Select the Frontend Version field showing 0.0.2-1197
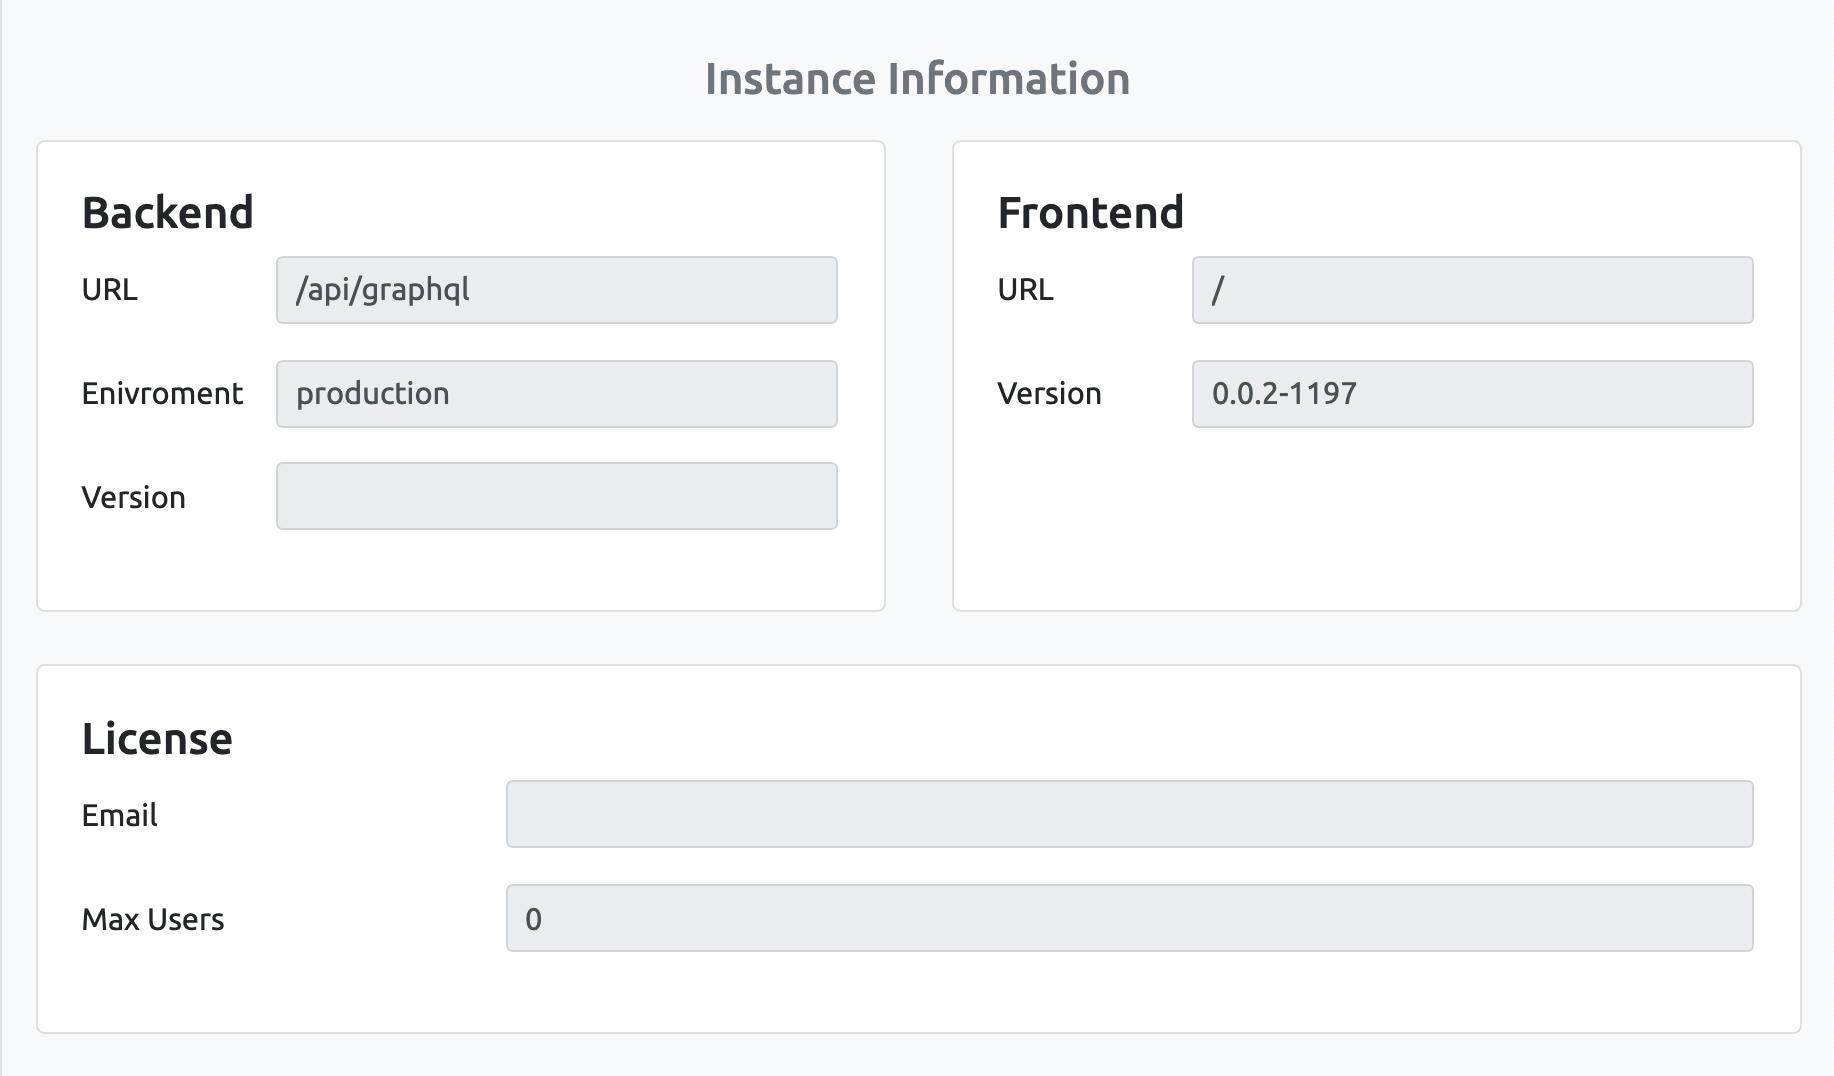 [x=1472, y=393]
